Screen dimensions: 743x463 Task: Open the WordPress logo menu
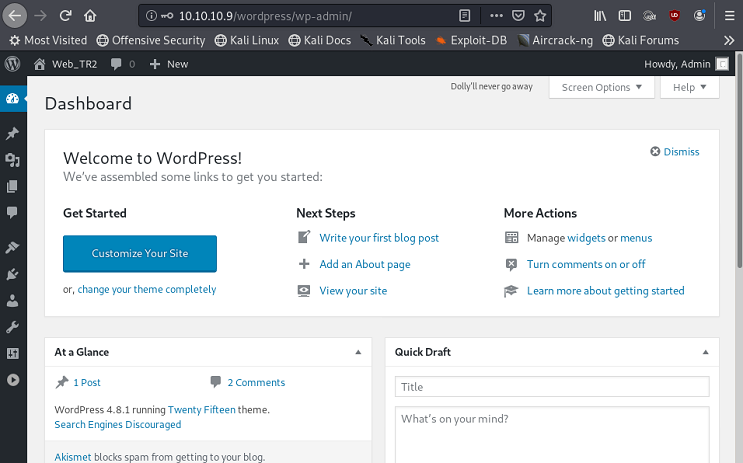click(12, 64)
